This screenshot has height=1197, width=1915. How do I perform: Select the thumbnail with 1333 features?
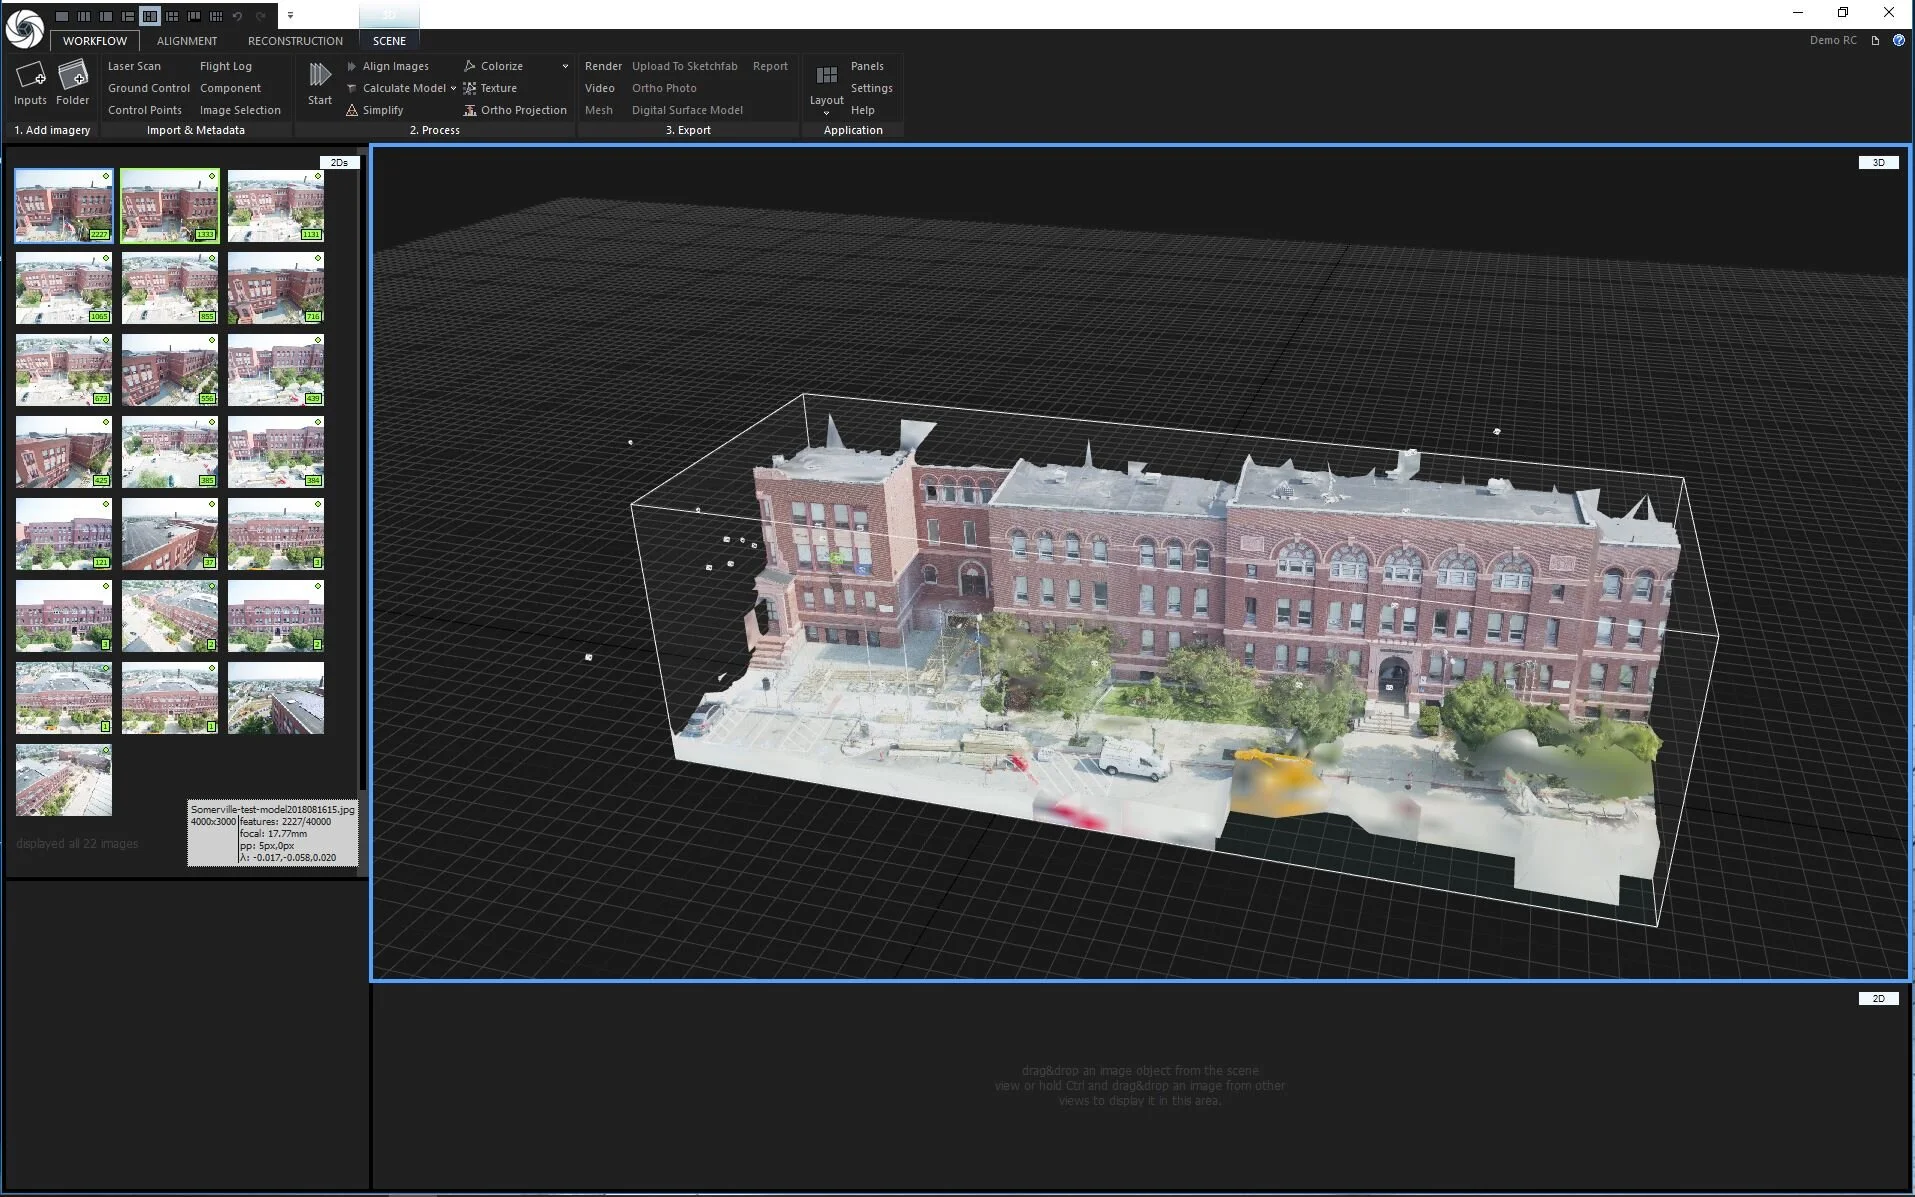(x=169, y=205)
